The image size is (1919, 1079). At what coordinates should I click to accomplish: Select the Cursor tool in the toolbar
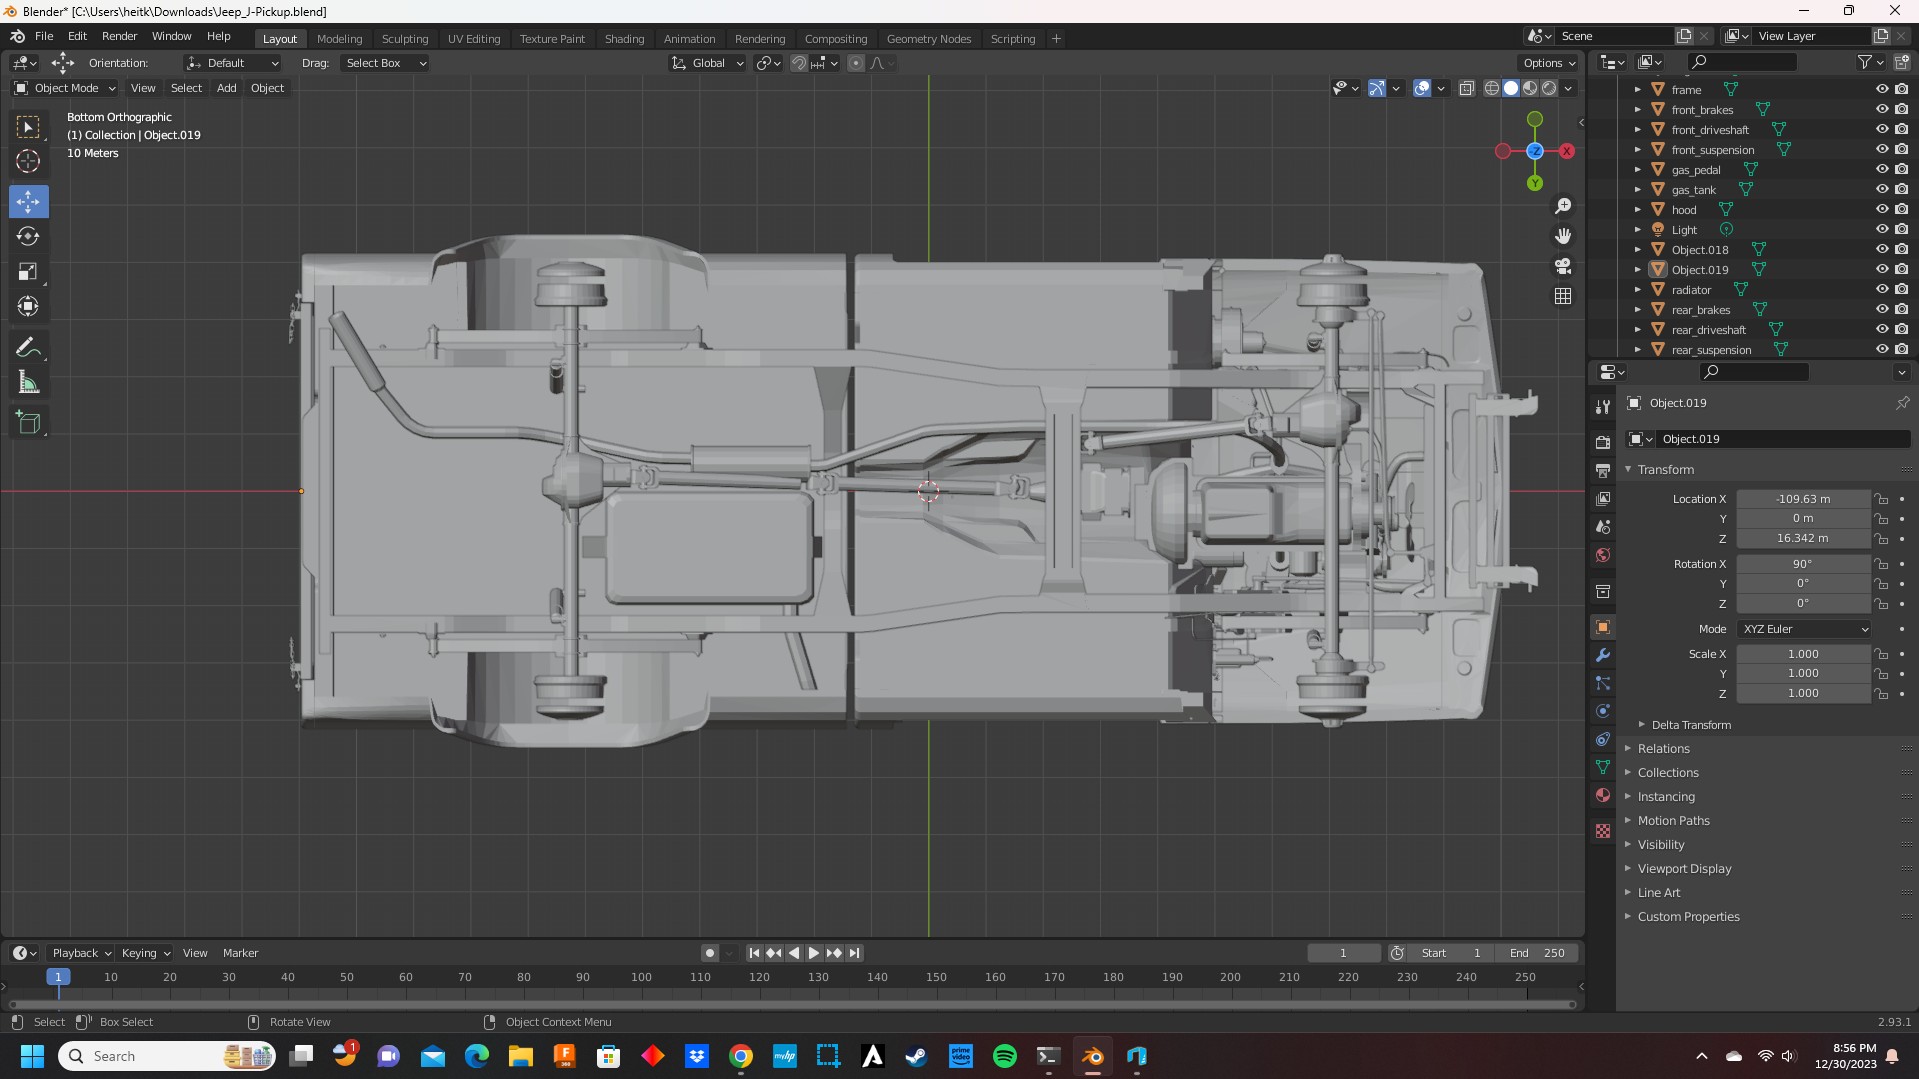[28, 161]
